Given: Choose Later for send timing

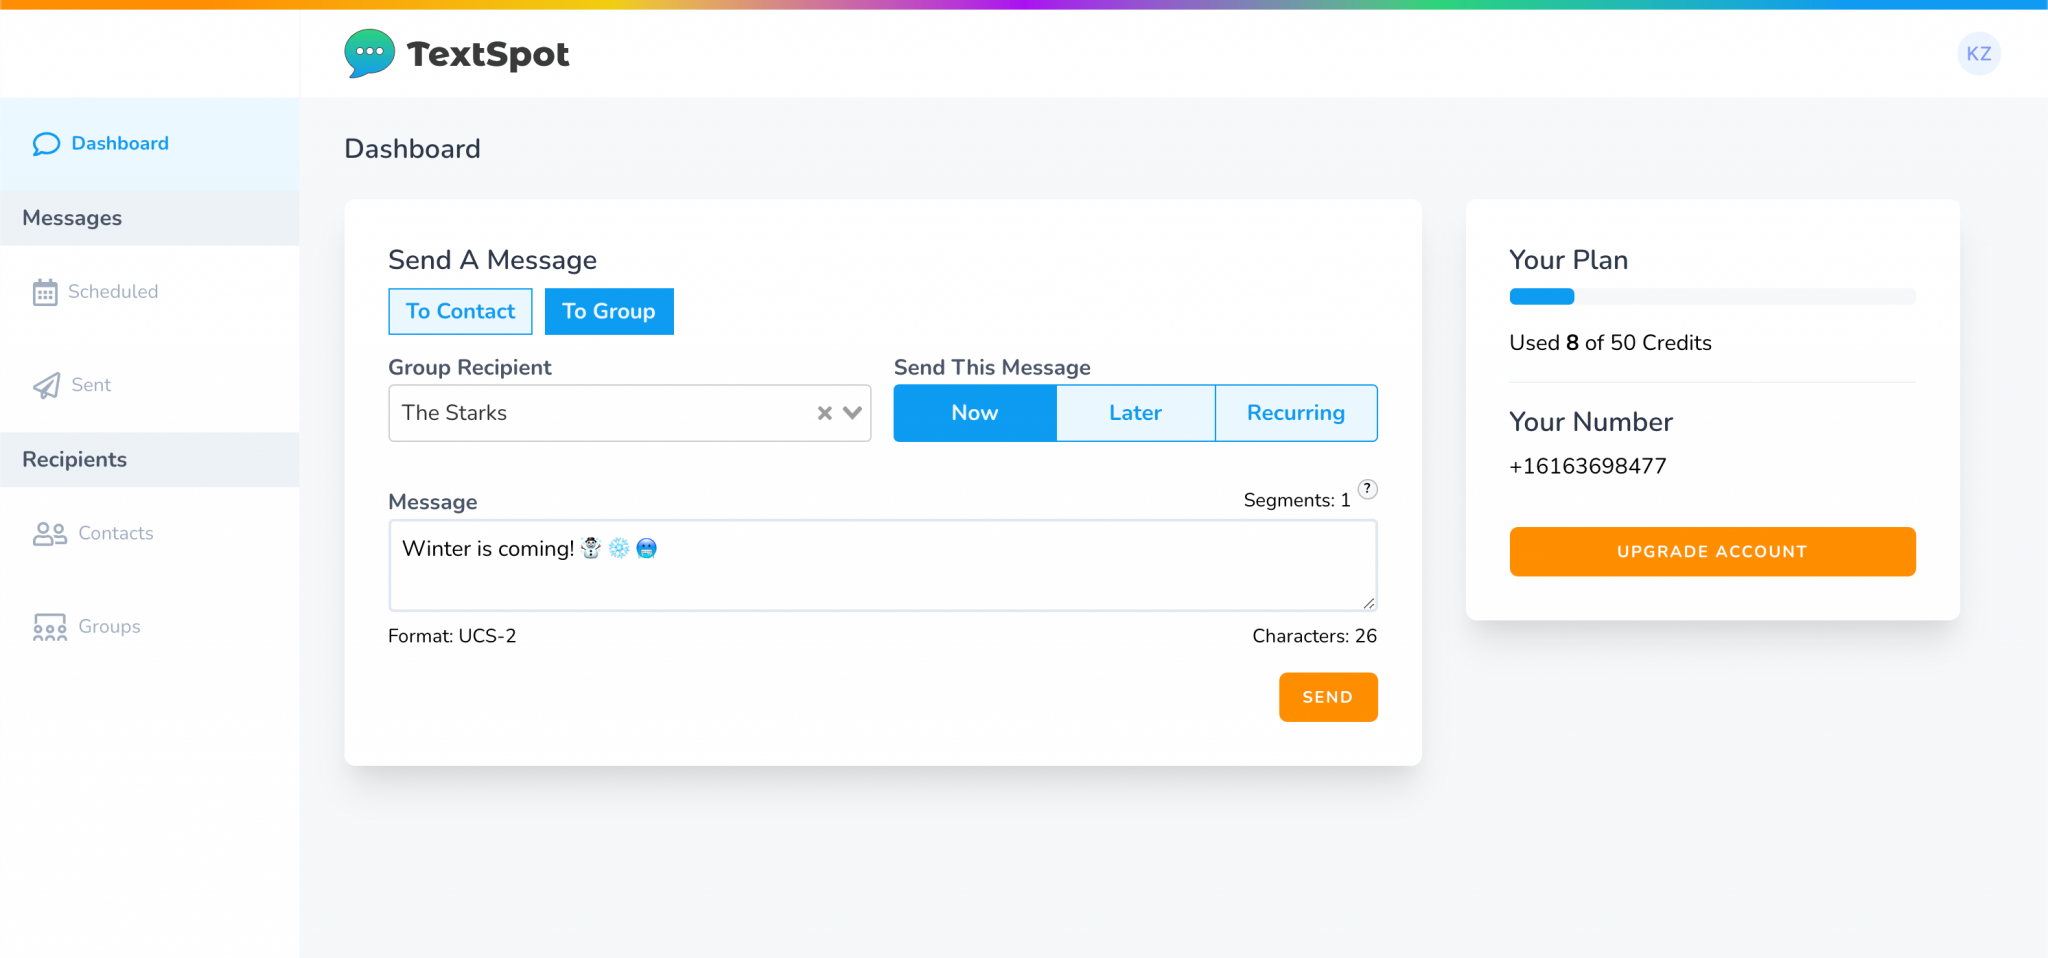Looking at the screenshot, I should pyautogui.click(x=1135, y=413).
